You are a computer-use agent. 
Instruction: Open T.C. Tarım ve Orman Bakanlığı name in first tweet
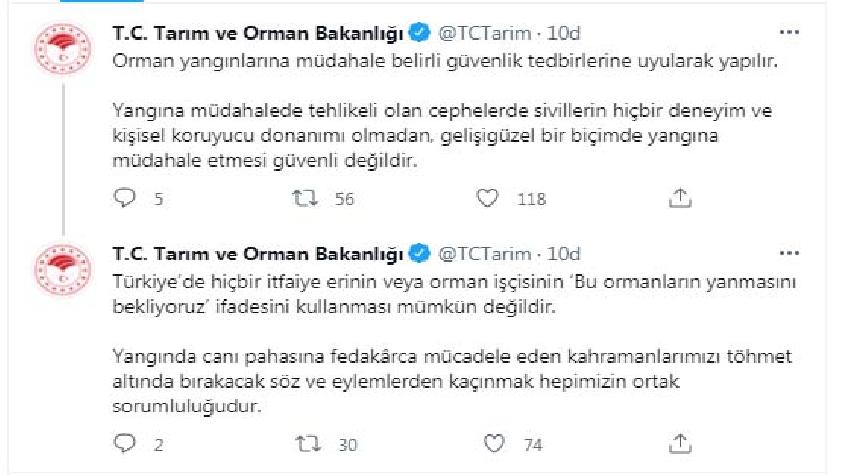pyautogui.click(x=258, y=34)
